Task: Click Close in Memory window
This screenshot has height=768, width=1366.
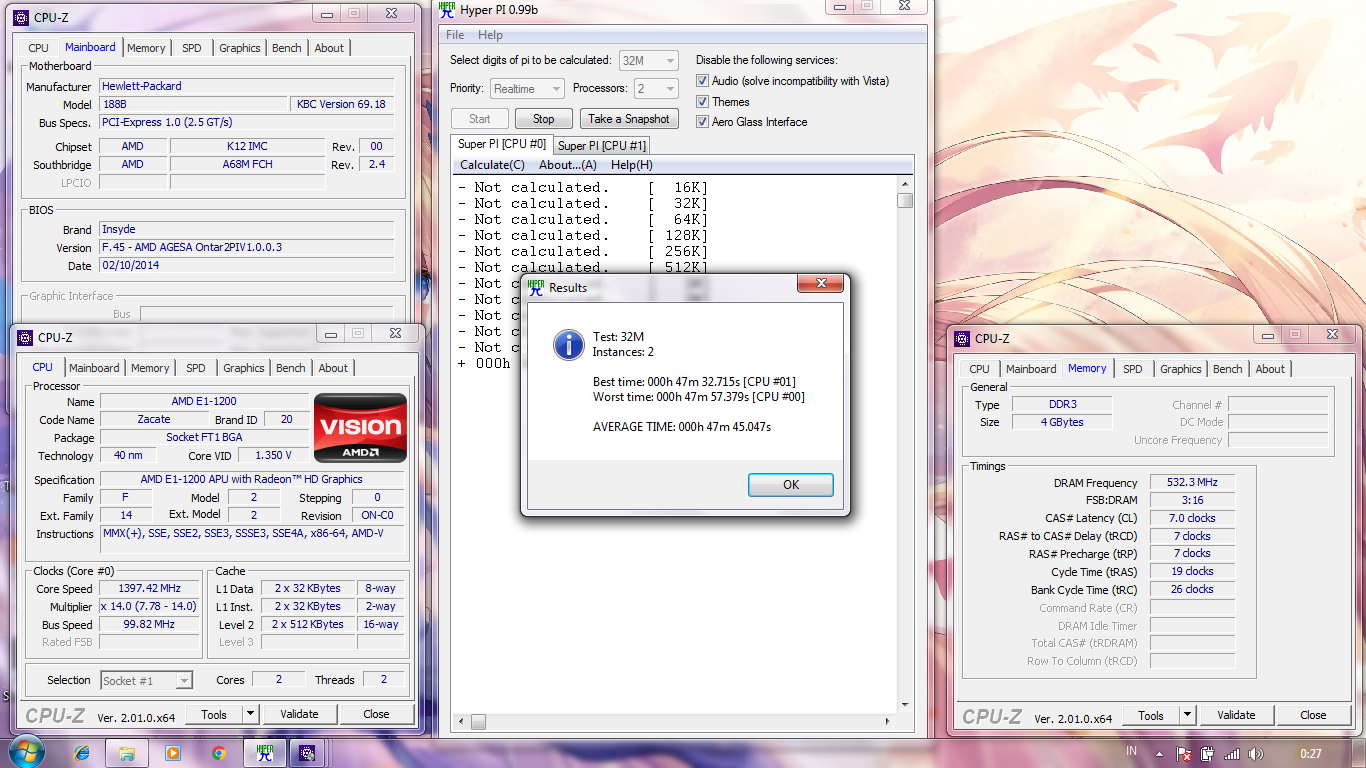Action: coord(1313,715)
